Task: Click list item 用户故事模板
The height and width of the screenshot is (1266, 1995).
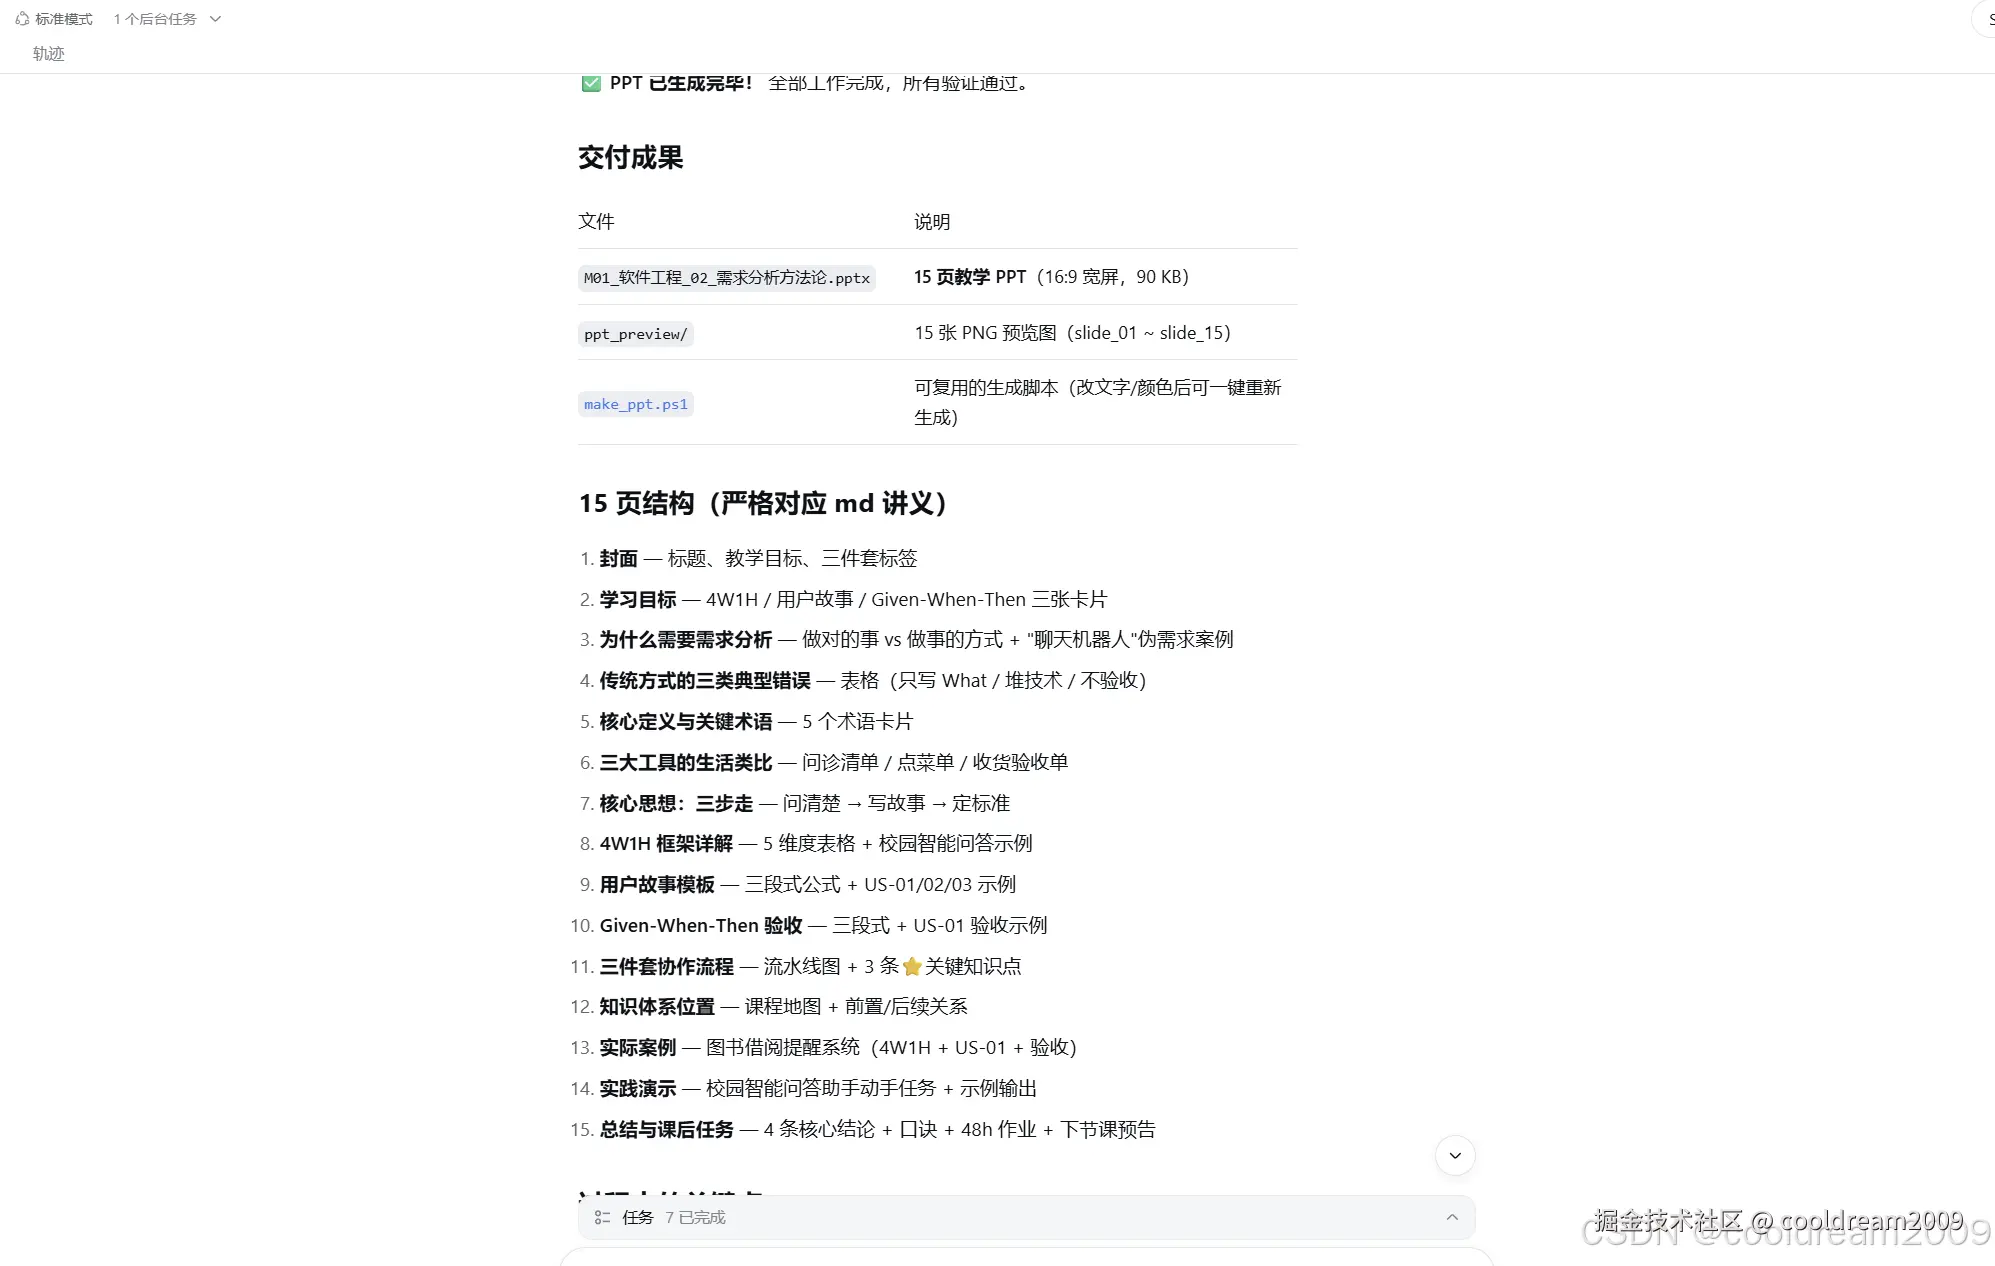Action: (808, 884)
